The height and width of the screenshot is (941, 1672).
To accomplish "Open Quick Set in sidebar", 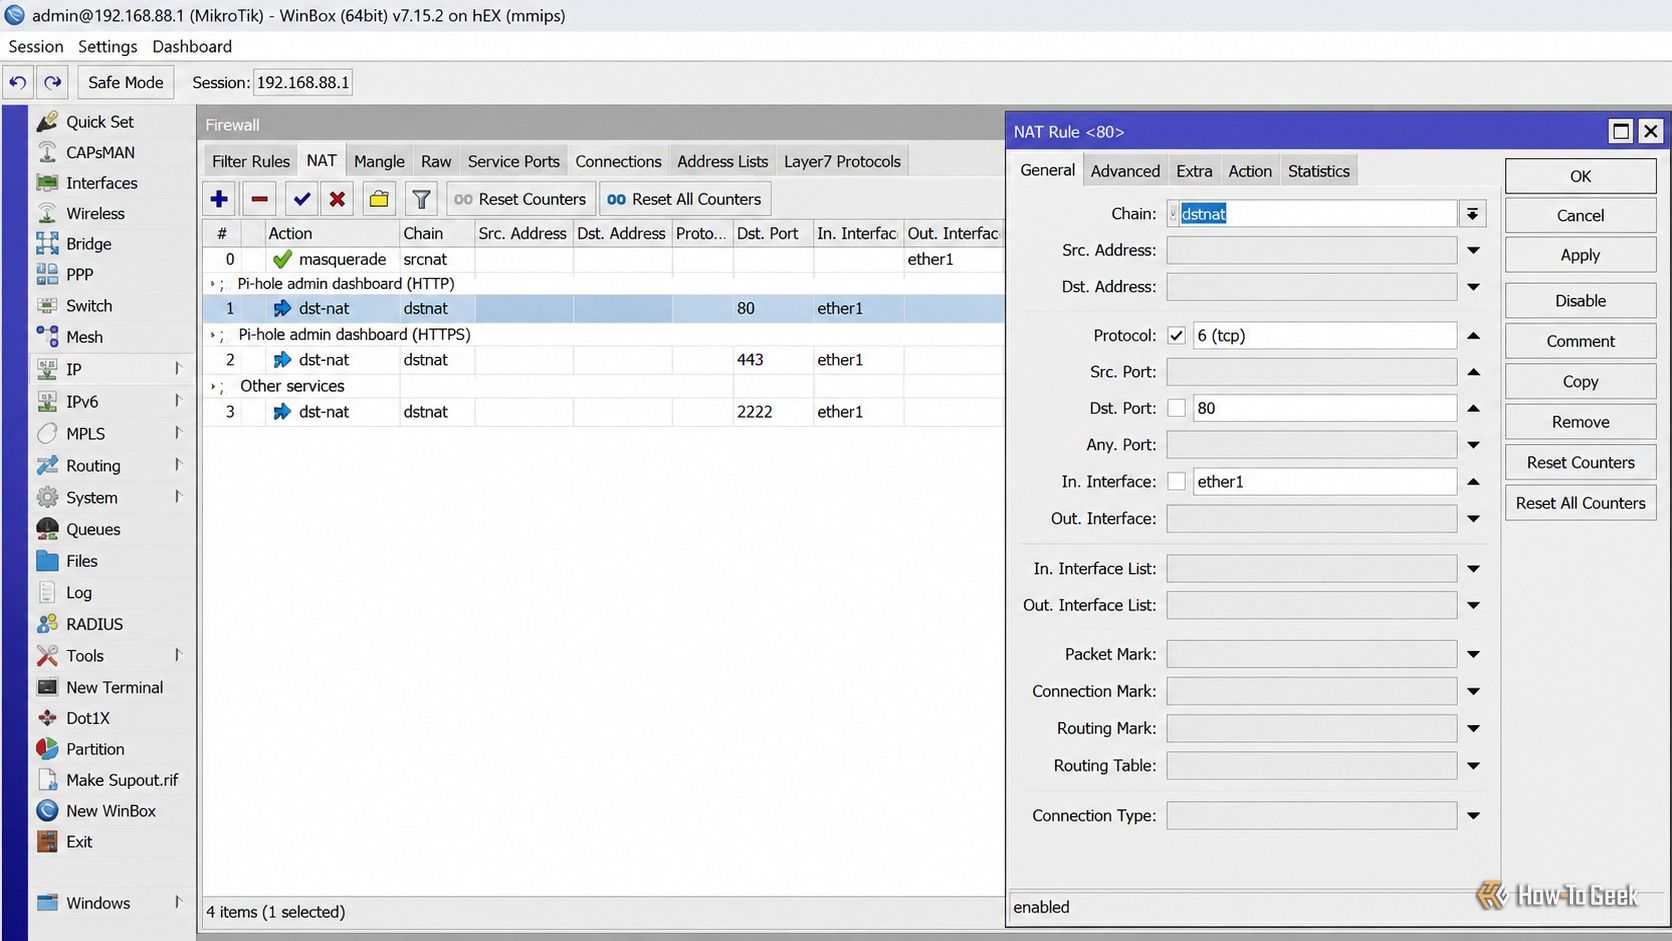I will [x=99, y=121].
